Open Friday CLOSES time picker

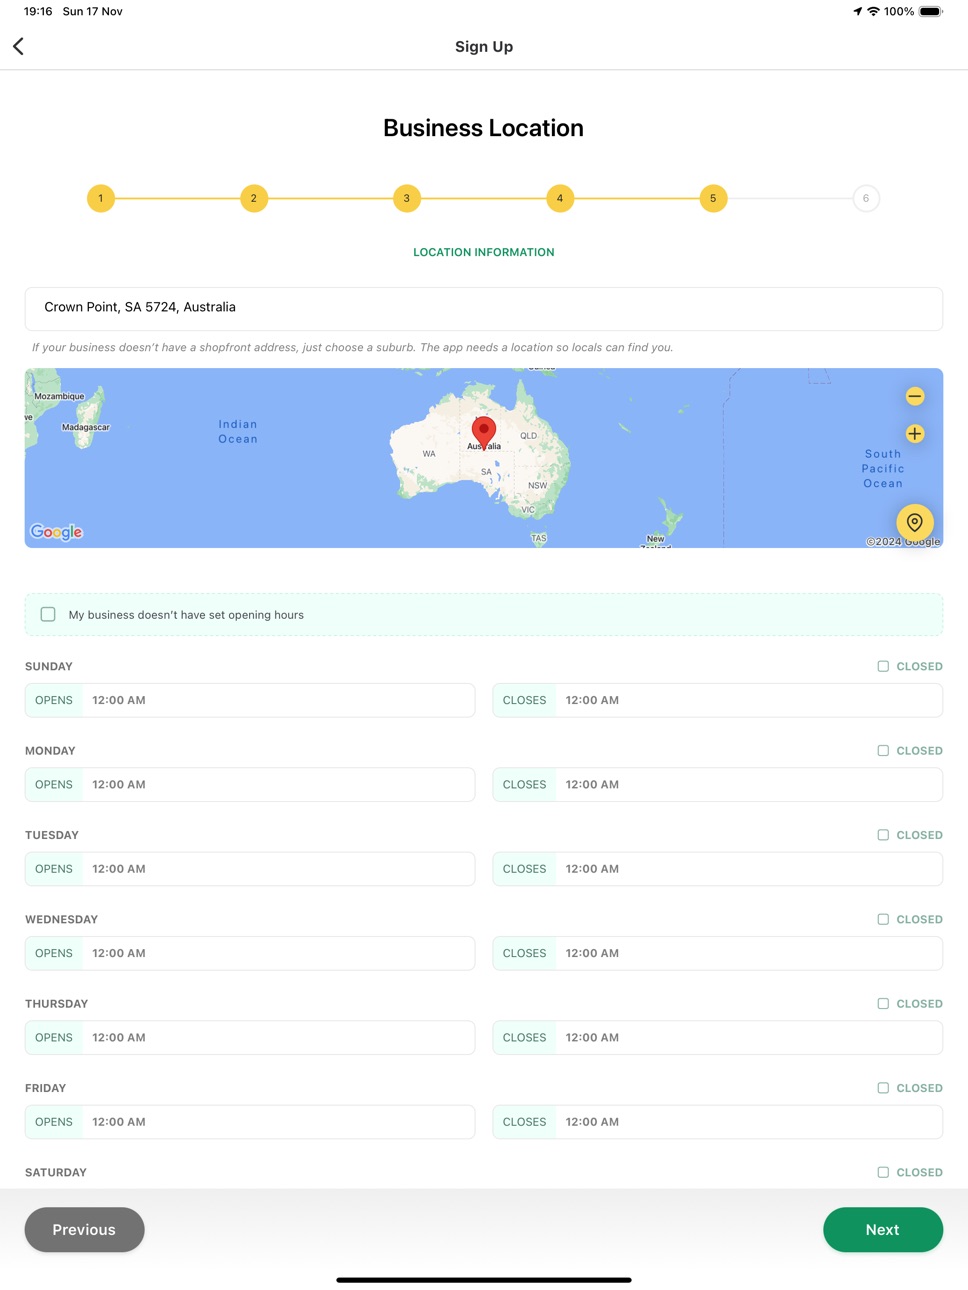tap(718, 1122)
